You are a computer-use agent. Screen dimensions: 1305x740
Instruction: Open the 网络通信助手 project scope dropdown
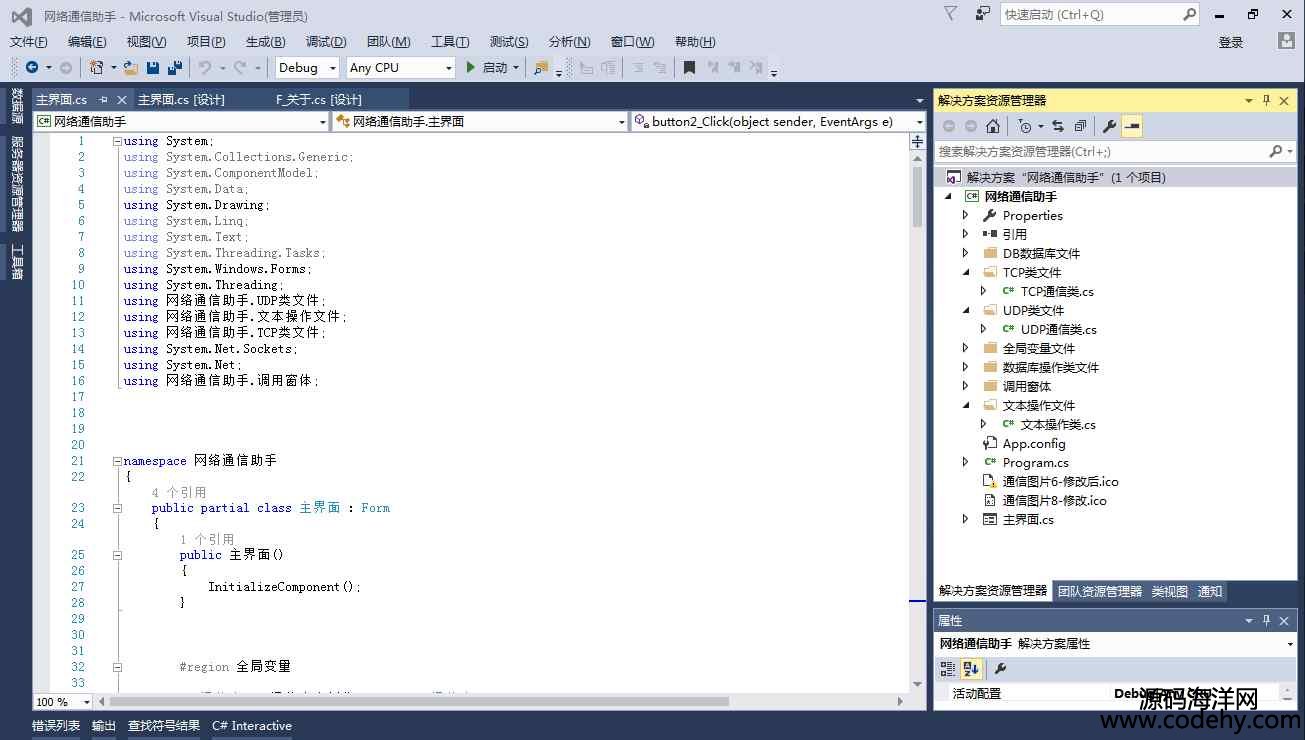tap(181, 121)
